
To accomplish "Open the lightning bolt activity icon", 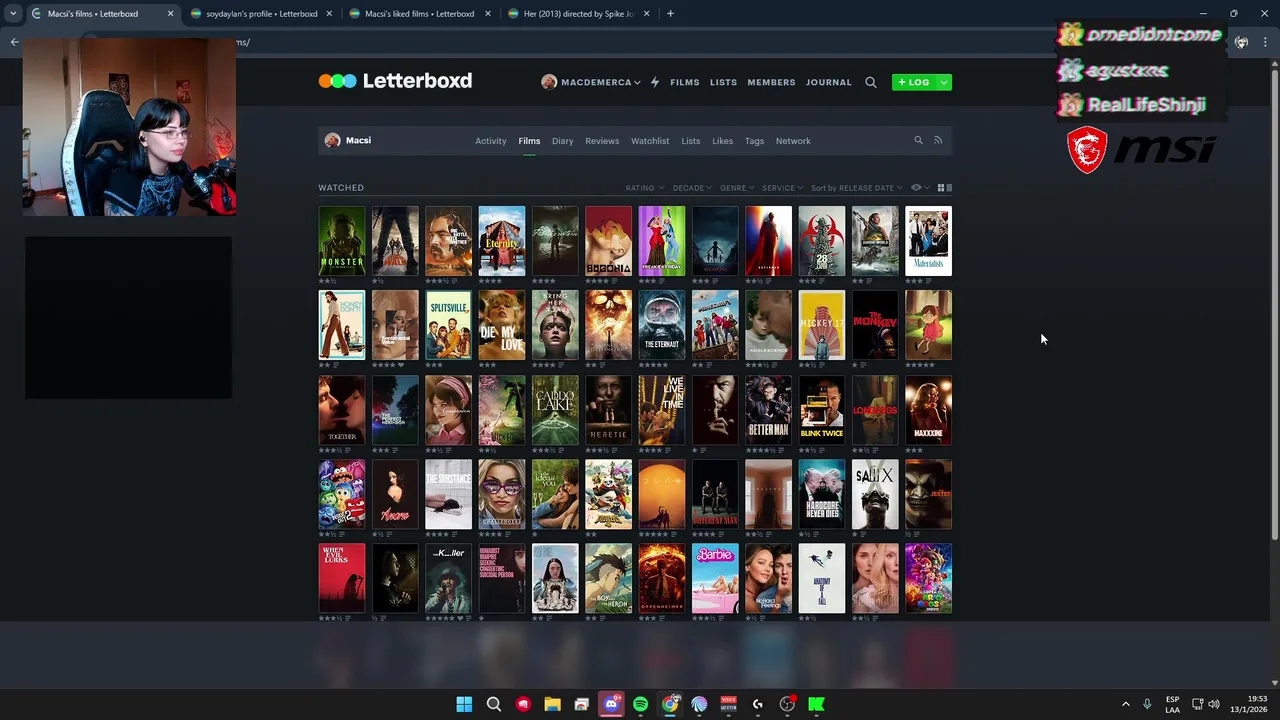I will click(655, 82).
